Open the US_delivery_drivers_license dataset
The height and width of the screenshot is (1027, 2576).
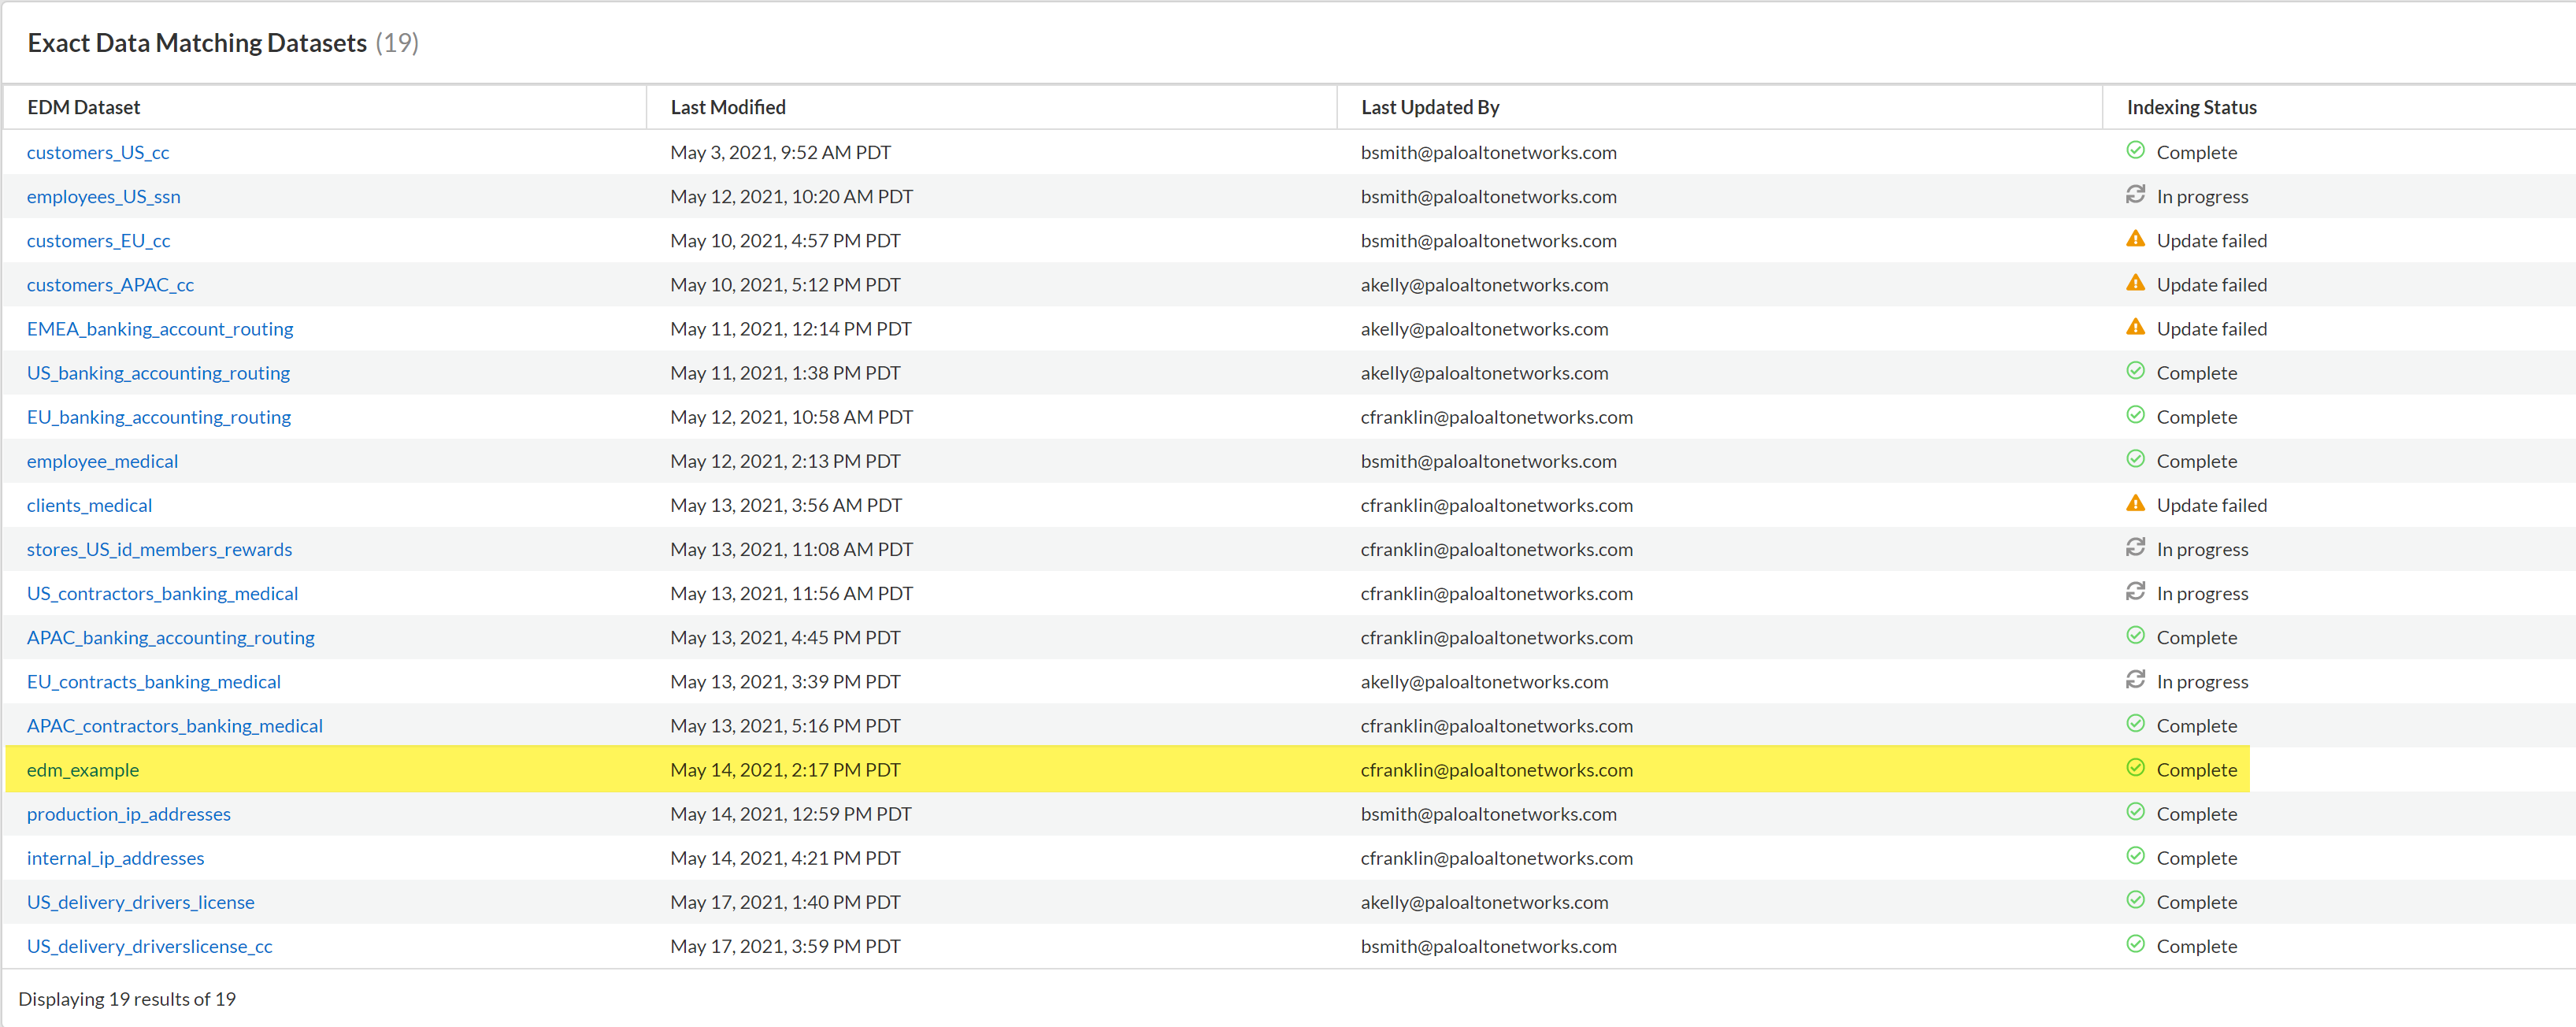click(140, 902)
